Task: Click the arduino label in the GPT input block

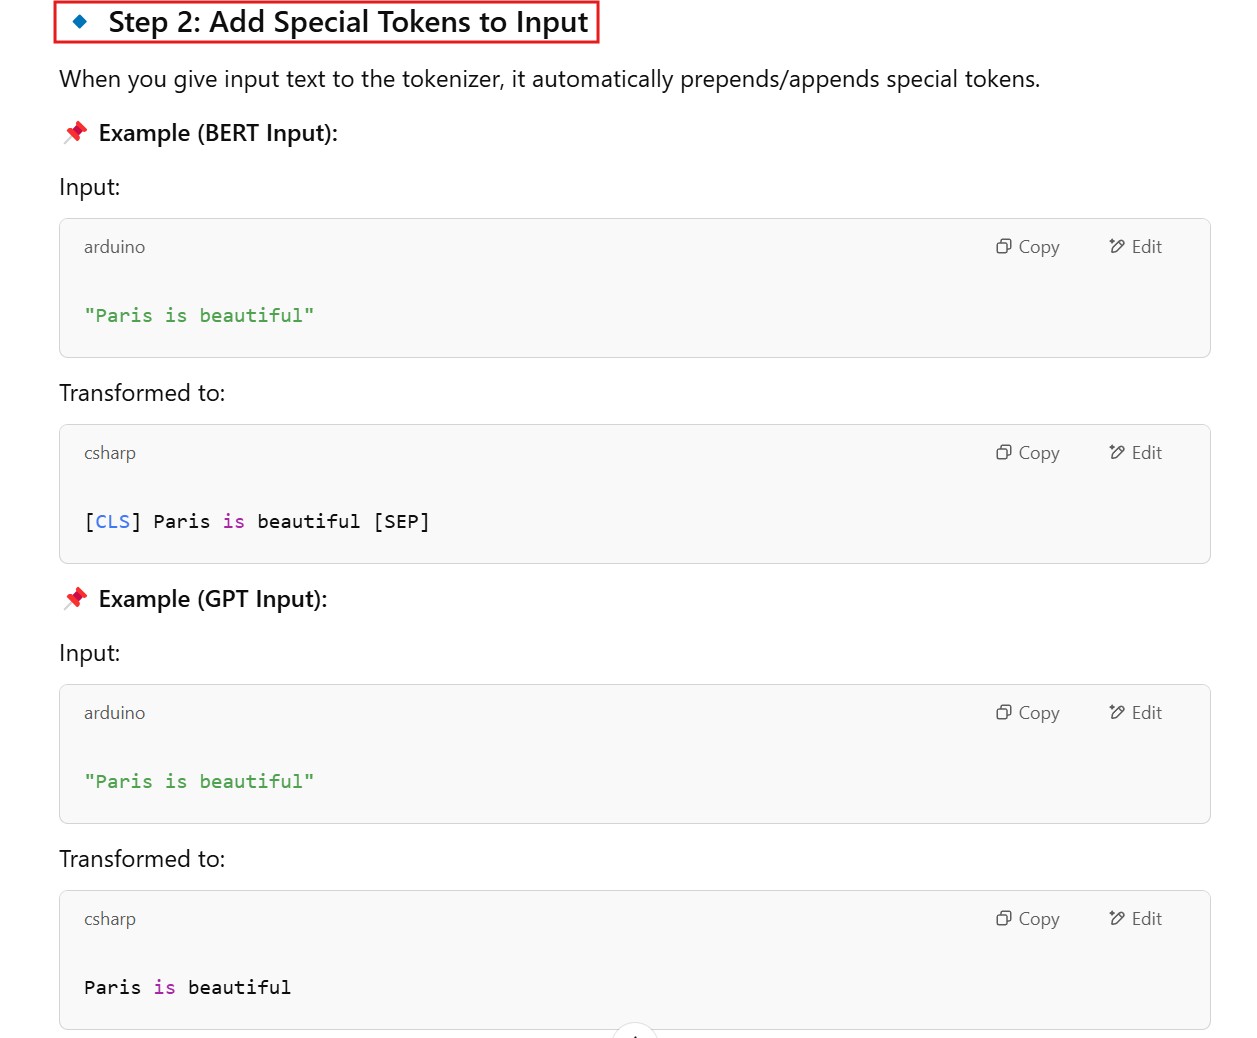Action: (x=114, y=713)
